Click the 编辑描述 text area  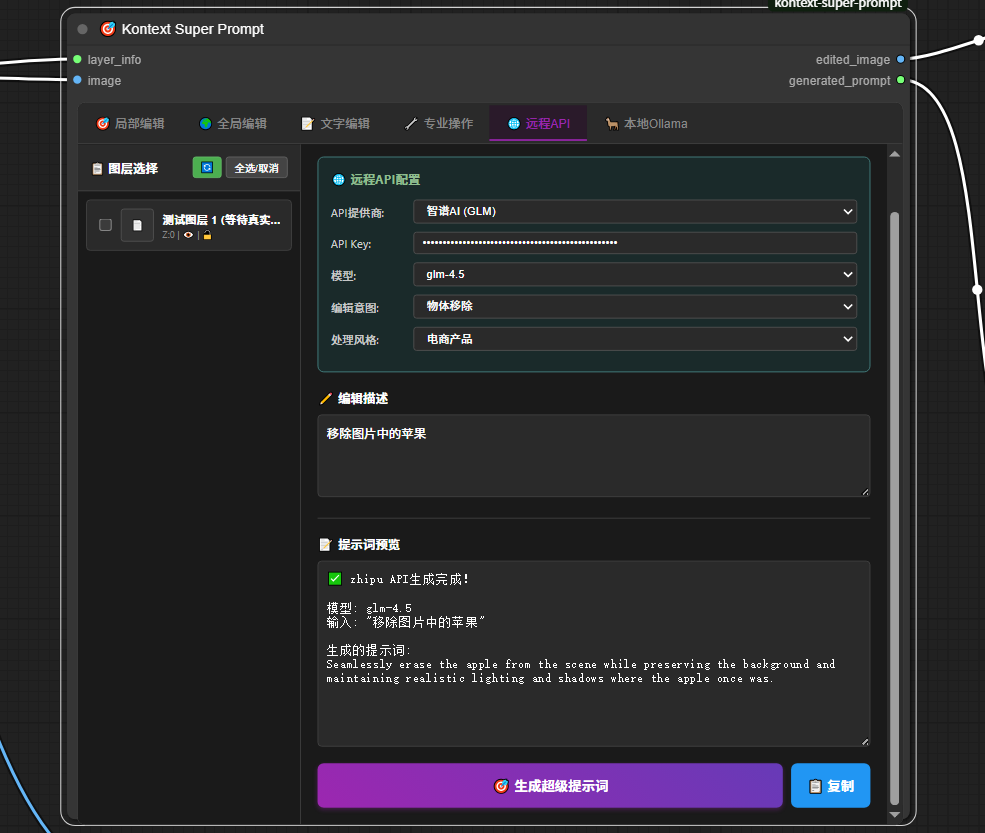[594, 455]
